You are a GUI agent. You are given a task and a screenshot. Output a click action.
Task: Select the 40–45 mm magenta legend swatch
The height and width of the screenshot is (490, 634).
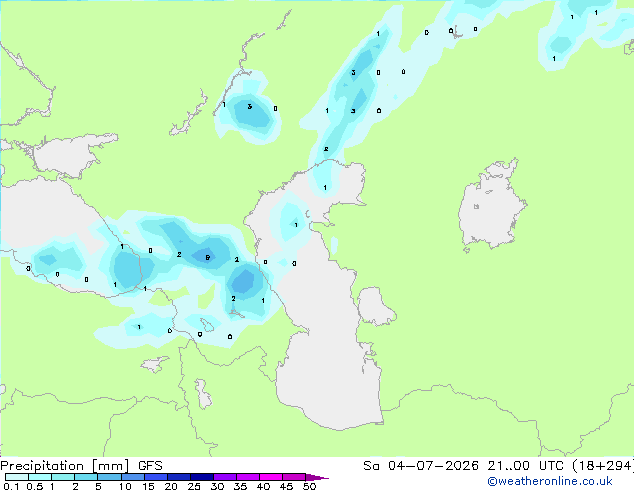[271, 477]
